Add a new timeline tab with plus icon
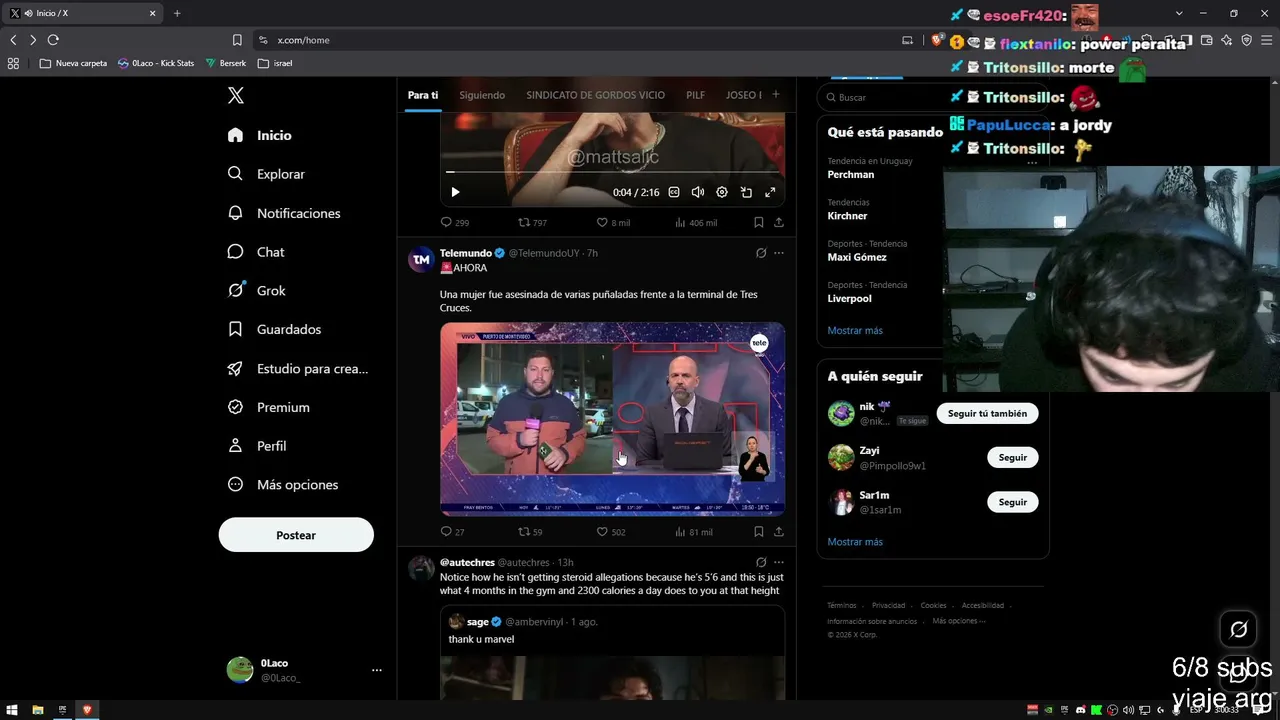Image resolution: width=1280 pixels, height=720 pixels. pos(776,95)
